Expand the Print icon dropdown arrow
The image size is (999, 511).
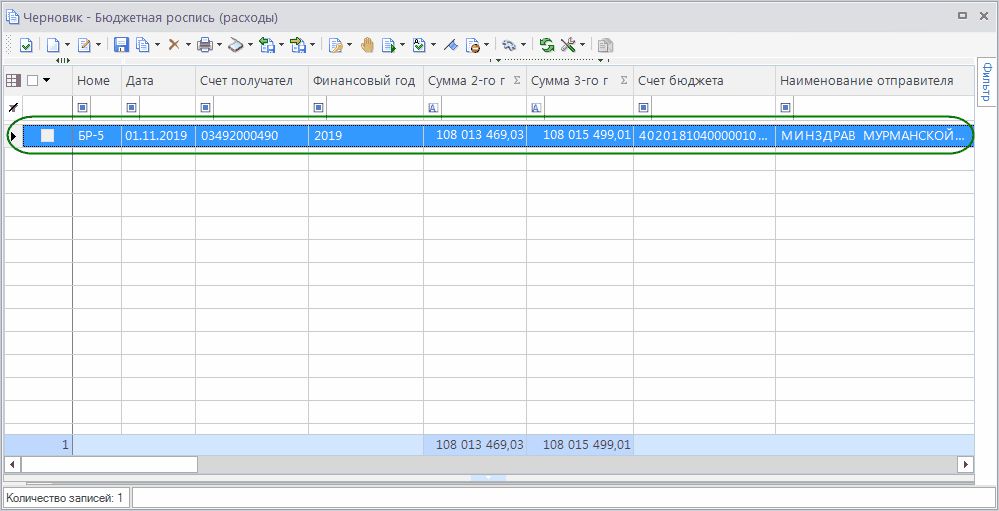[x=218, y=45]
